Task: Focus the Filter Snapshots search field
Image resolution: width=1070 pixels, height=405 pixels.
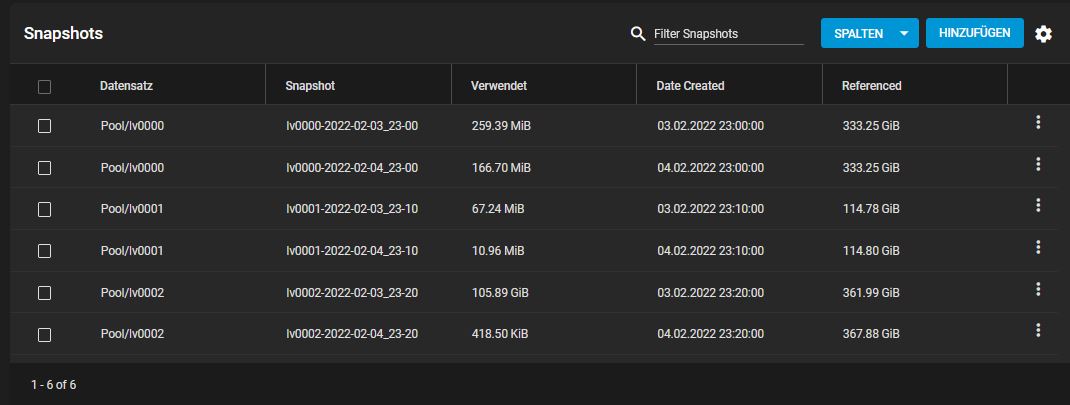Action: [728, 34]
